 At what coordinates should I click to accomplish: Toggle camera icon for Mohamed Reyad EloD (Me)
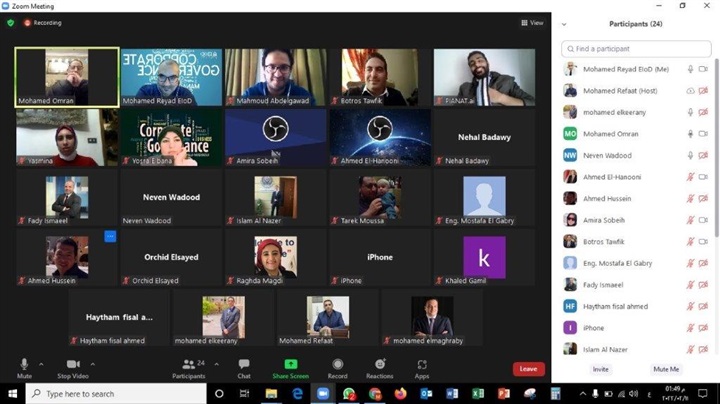pos(703,69)
